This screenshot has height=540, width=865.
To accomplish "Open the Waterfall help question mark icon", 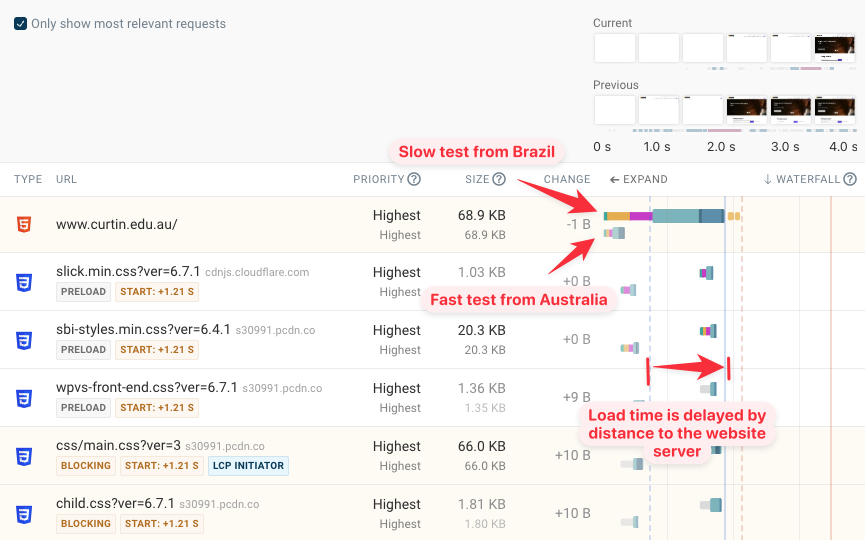I will pos(850,179).
